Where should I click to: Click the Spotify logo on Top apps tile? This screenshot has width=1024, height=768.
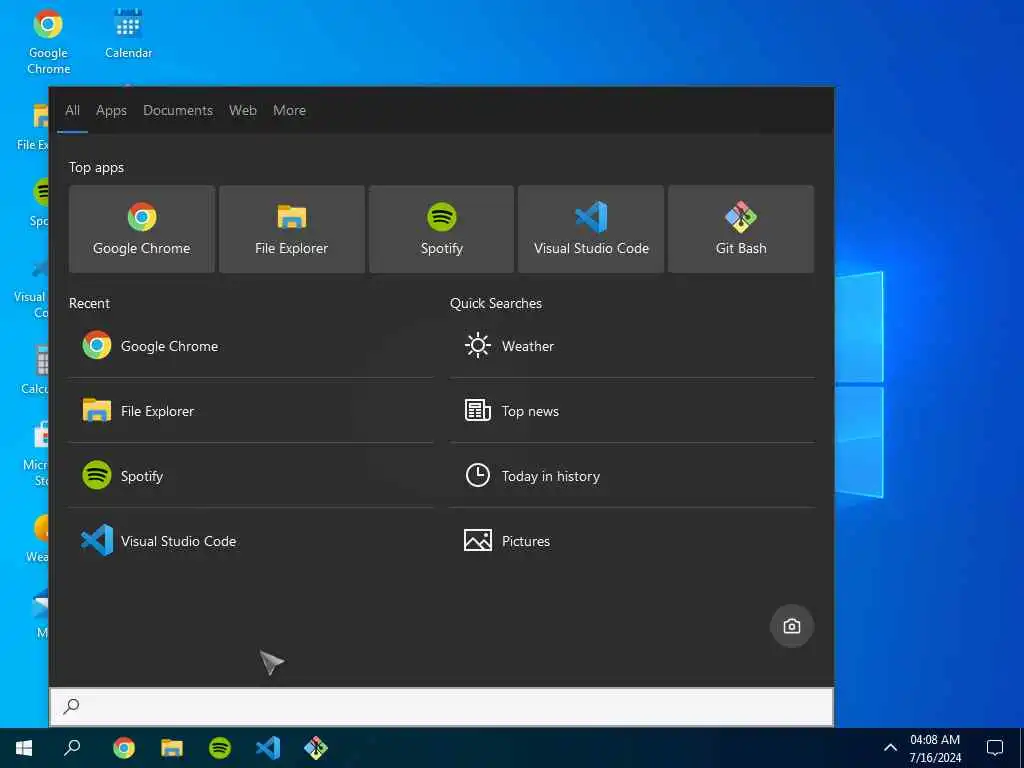[441, 217]
